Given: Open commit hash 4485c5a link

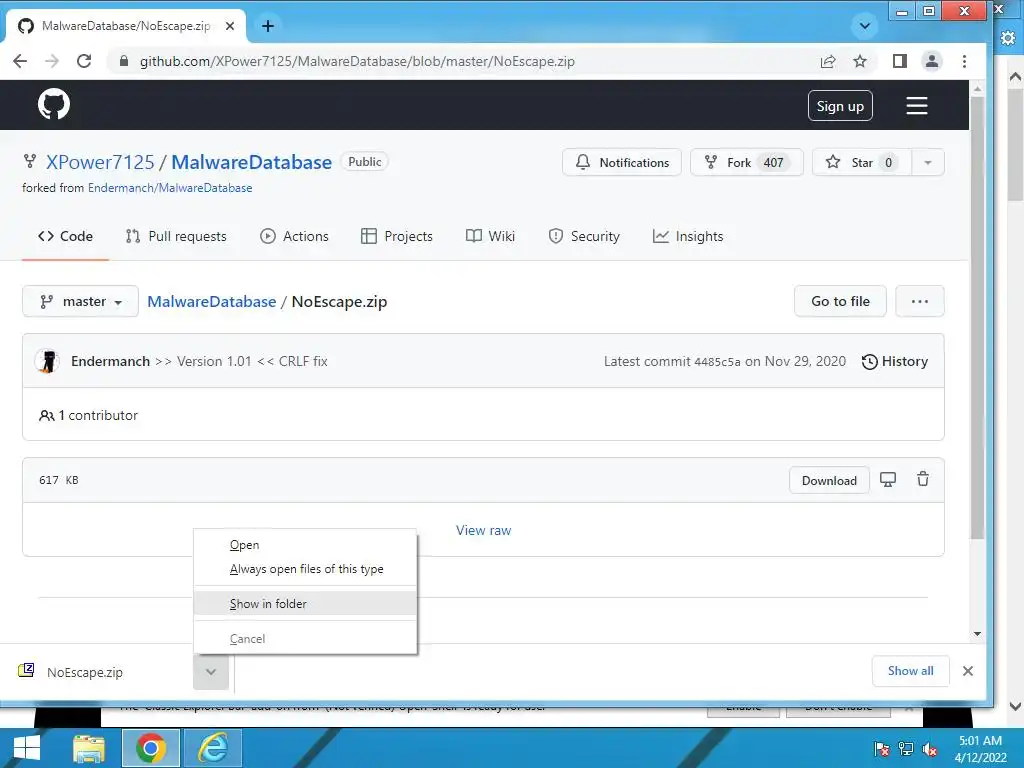Looking at the screenshot, I should pos(717,362).
